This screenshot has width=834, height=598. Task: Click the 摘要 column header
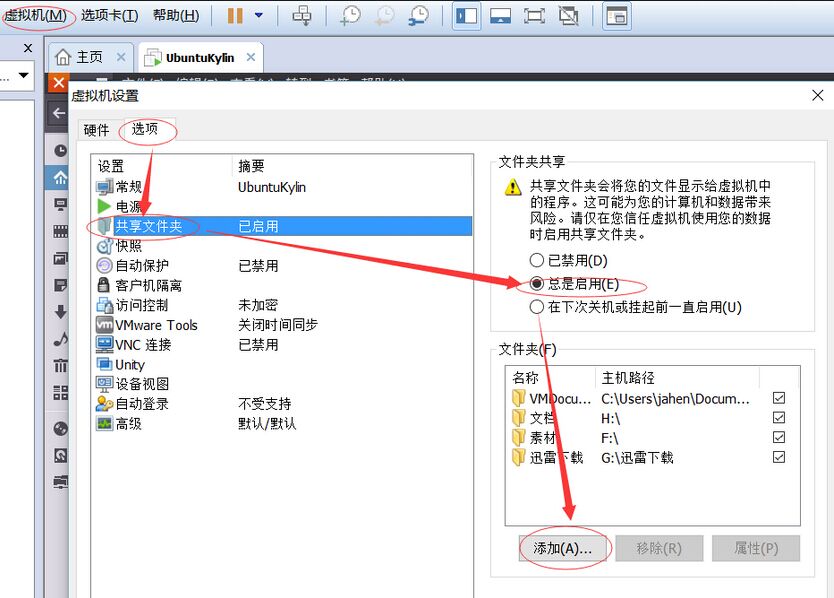tap(352, 166)
